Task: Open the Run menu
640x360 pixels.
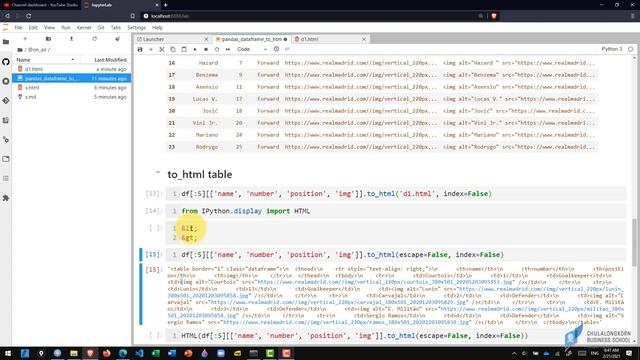Action: 66,28
